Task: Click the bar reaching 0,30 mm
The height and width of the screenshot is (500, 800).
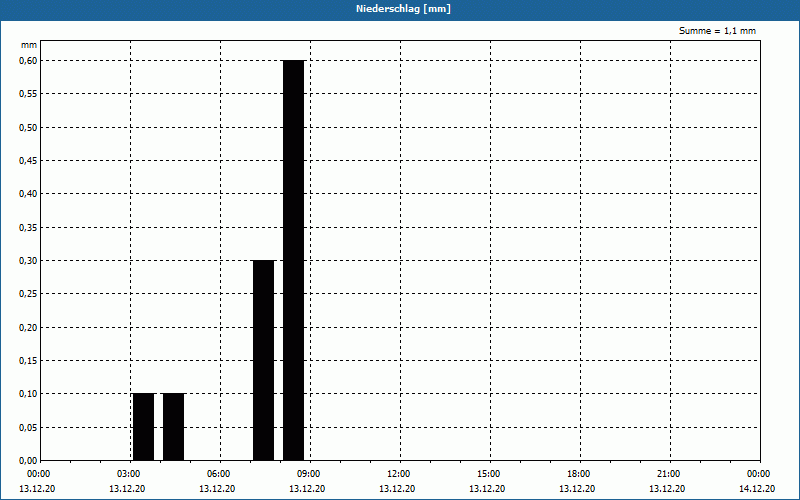Action: click(x=264, y=360)
